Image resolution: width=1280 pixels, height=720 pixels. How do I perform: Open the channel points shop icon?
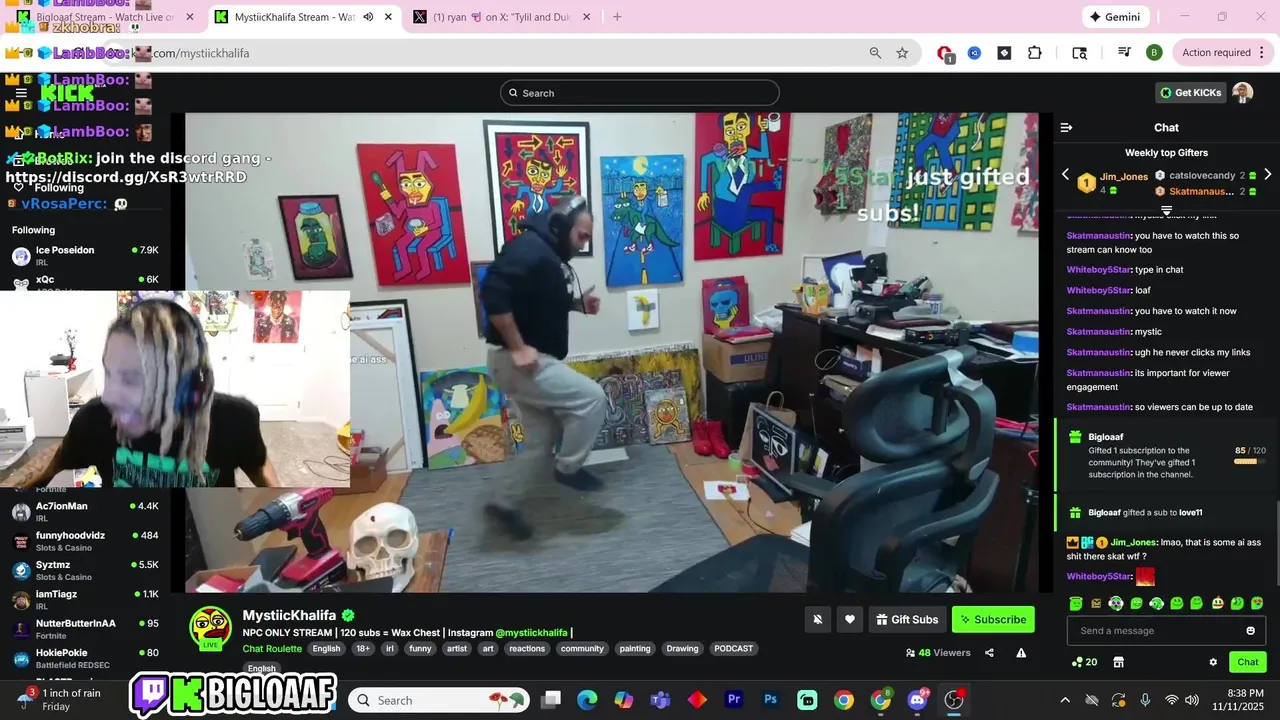coord(1118,662)
